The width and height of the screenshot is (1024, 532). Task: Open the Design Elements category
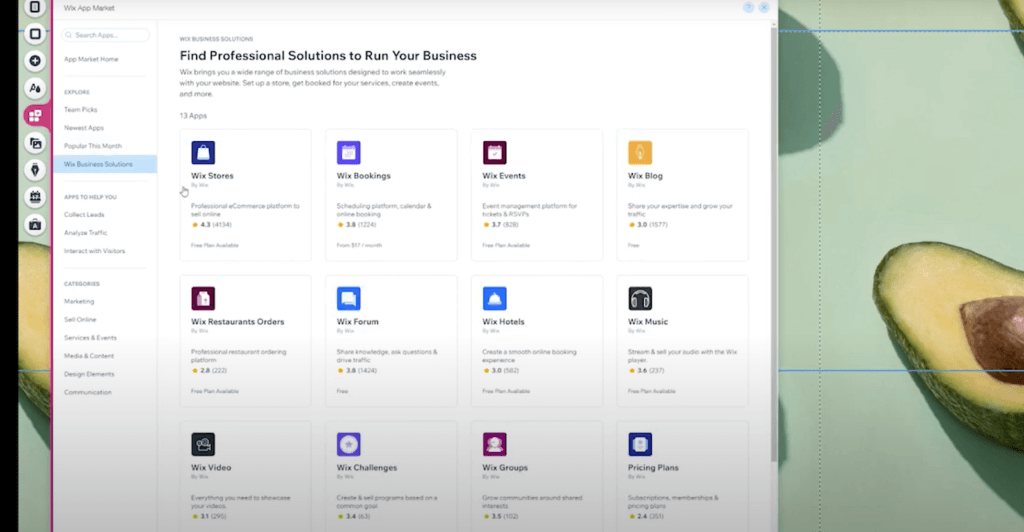click(89, 375)
